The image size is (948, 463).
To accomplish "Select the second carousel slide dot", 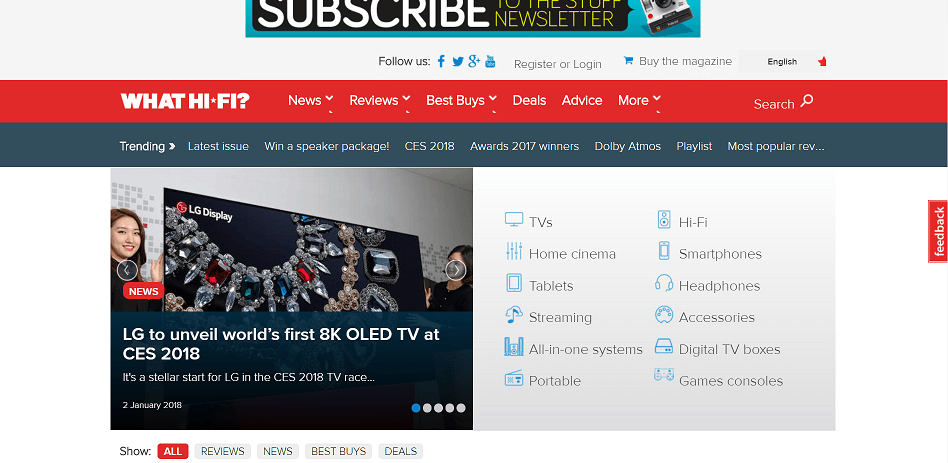I will pos(427,408).
